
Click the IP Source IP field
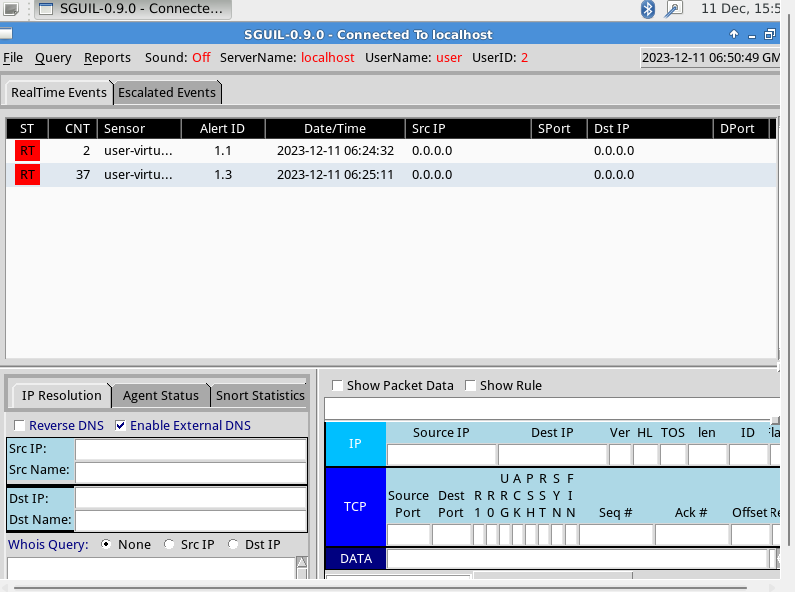441,455
